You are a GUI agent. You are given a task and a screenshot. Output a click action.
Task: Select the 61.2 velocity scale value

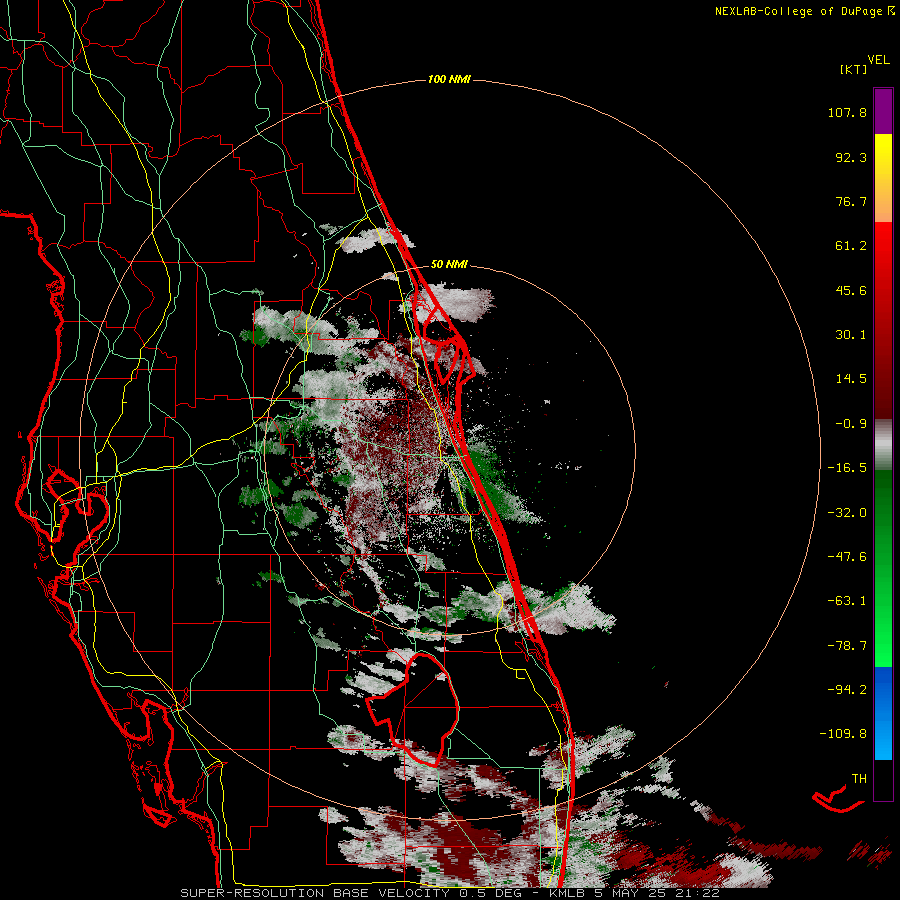point(851,246)
